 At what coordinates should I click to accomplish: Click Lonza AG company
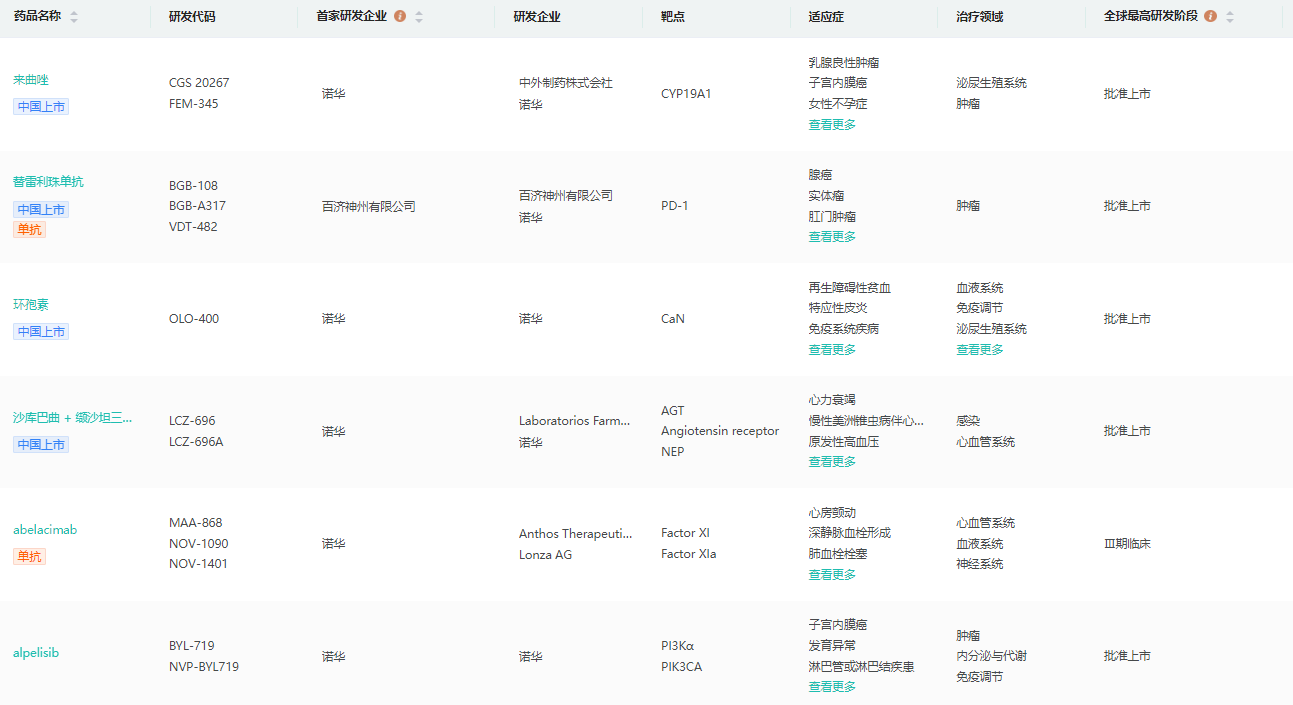coord(546,555)
